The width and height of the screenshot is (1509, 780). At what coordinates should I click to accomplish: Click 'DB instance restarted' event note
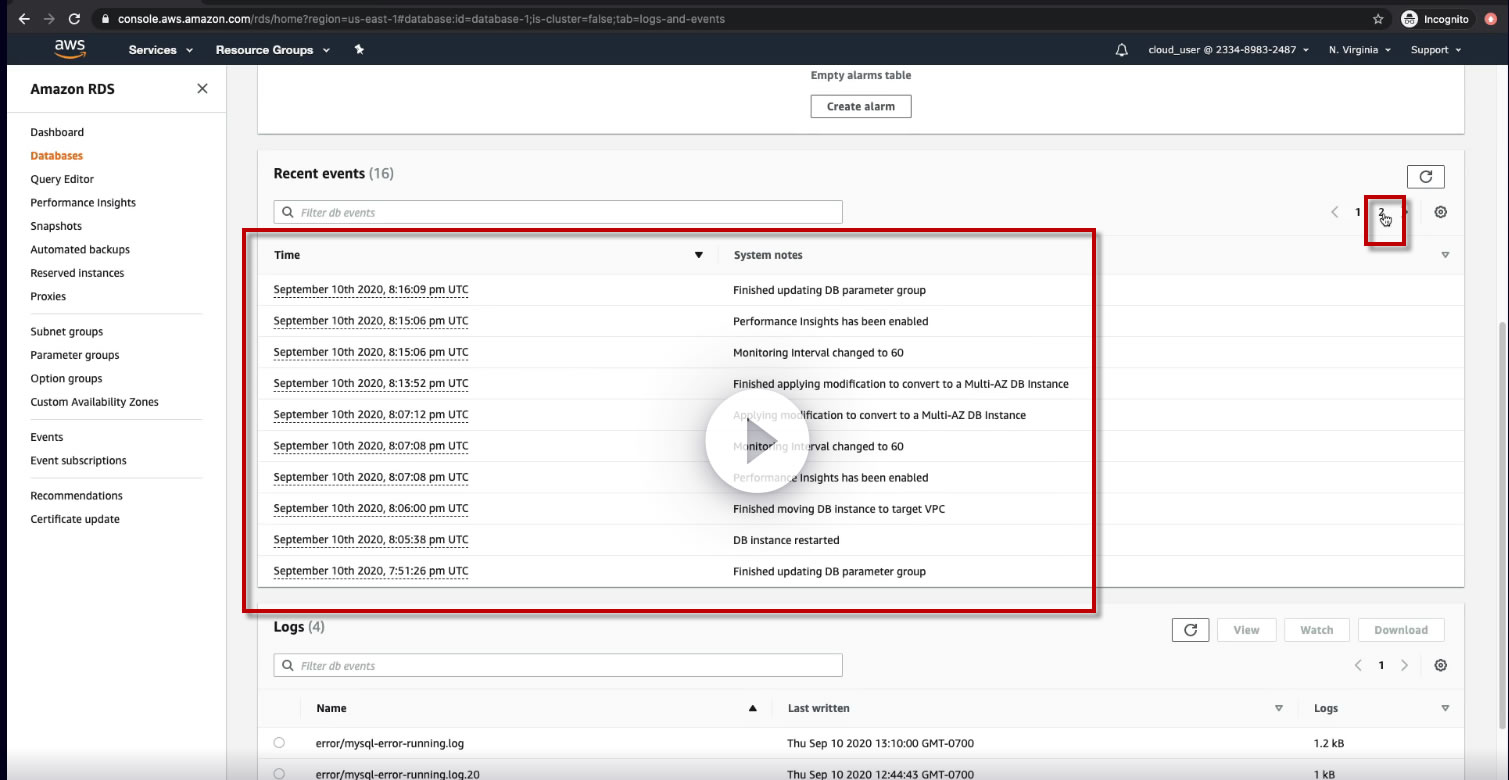click(786, 540)
